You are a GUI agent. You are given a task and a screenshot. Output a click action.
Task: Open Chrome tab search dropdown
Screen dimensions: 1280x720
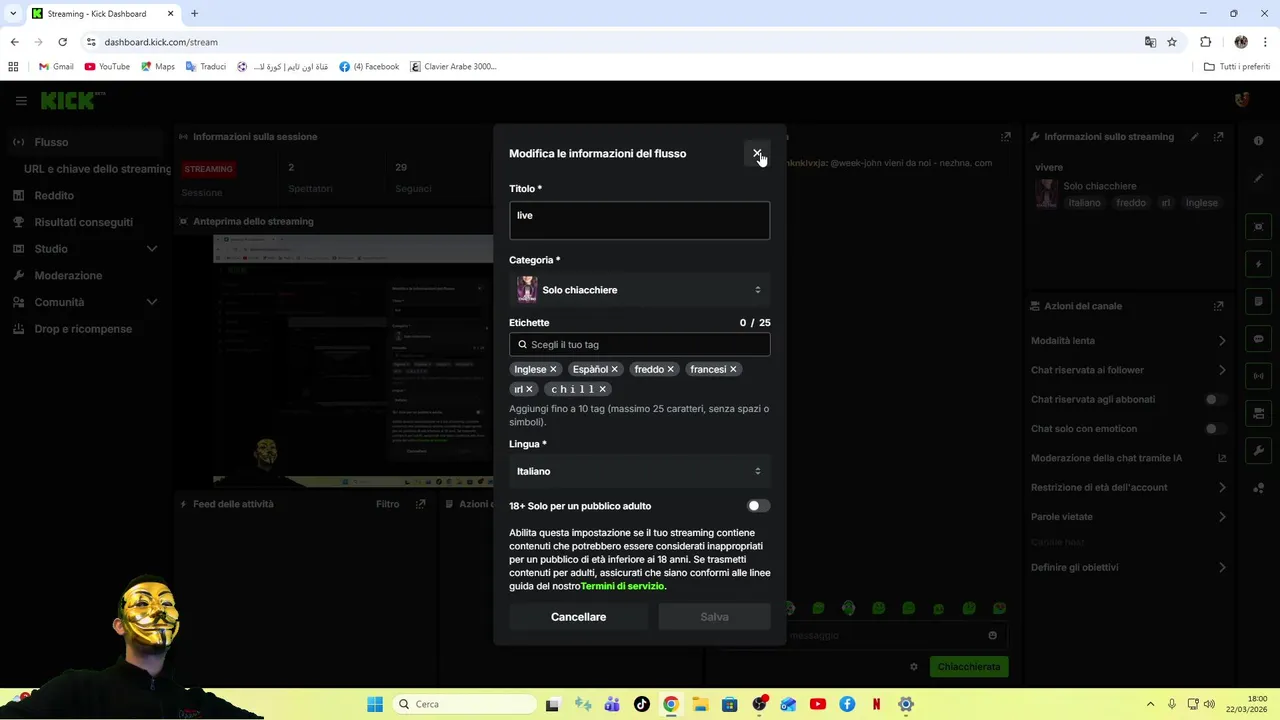tap(13, 13)
